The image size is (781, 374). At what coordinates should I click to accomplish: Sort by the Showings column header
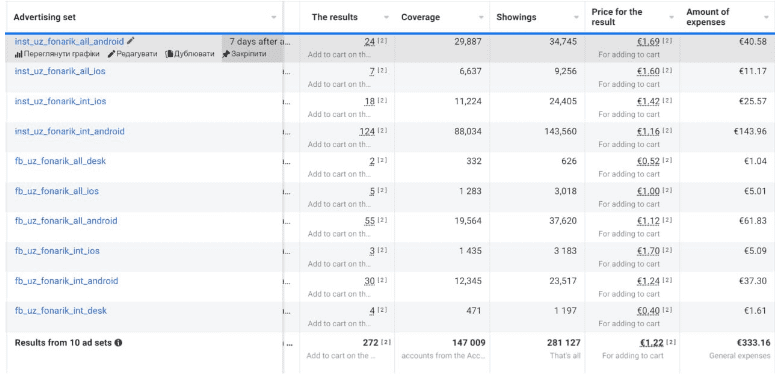coord(516,17)
